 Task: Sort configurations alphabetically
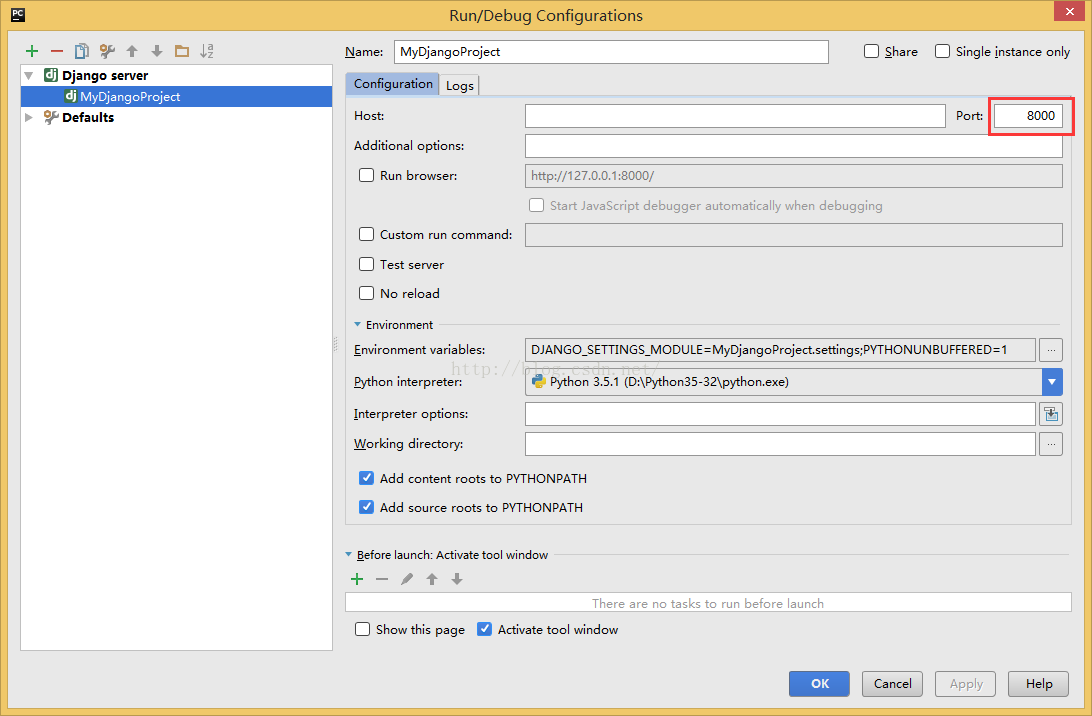207,51
